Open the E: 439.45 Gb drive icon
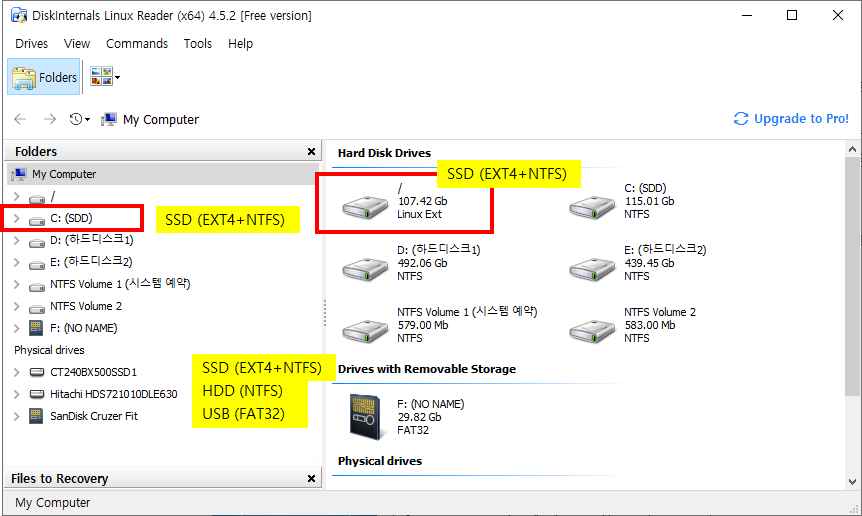Screen dimensions: 862x516 click(592, 269)
